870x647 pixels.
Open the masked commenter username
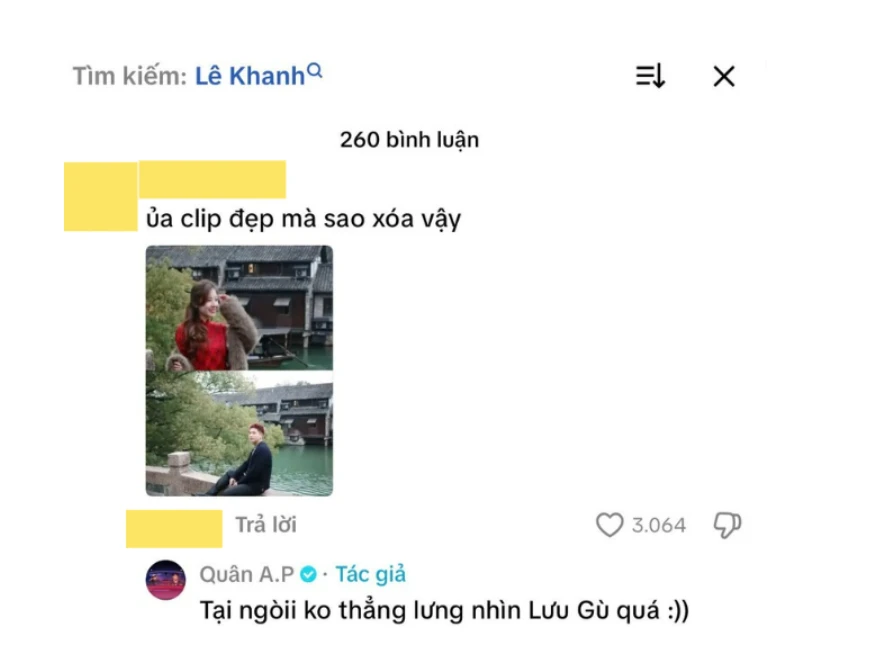[213, 179]
